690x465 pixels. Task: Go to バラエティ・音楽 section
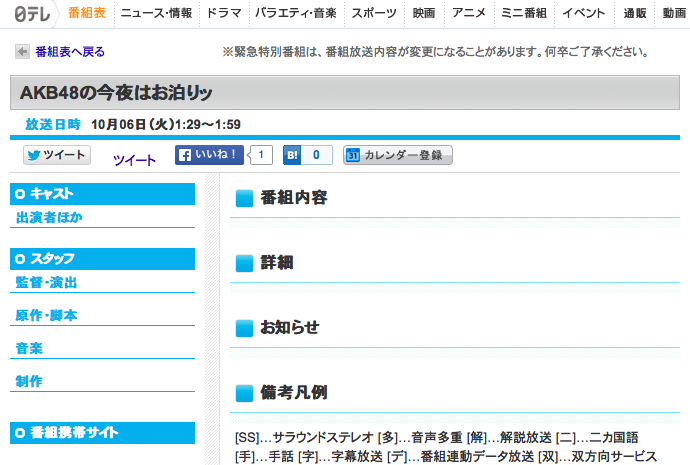tap(296, 13)
